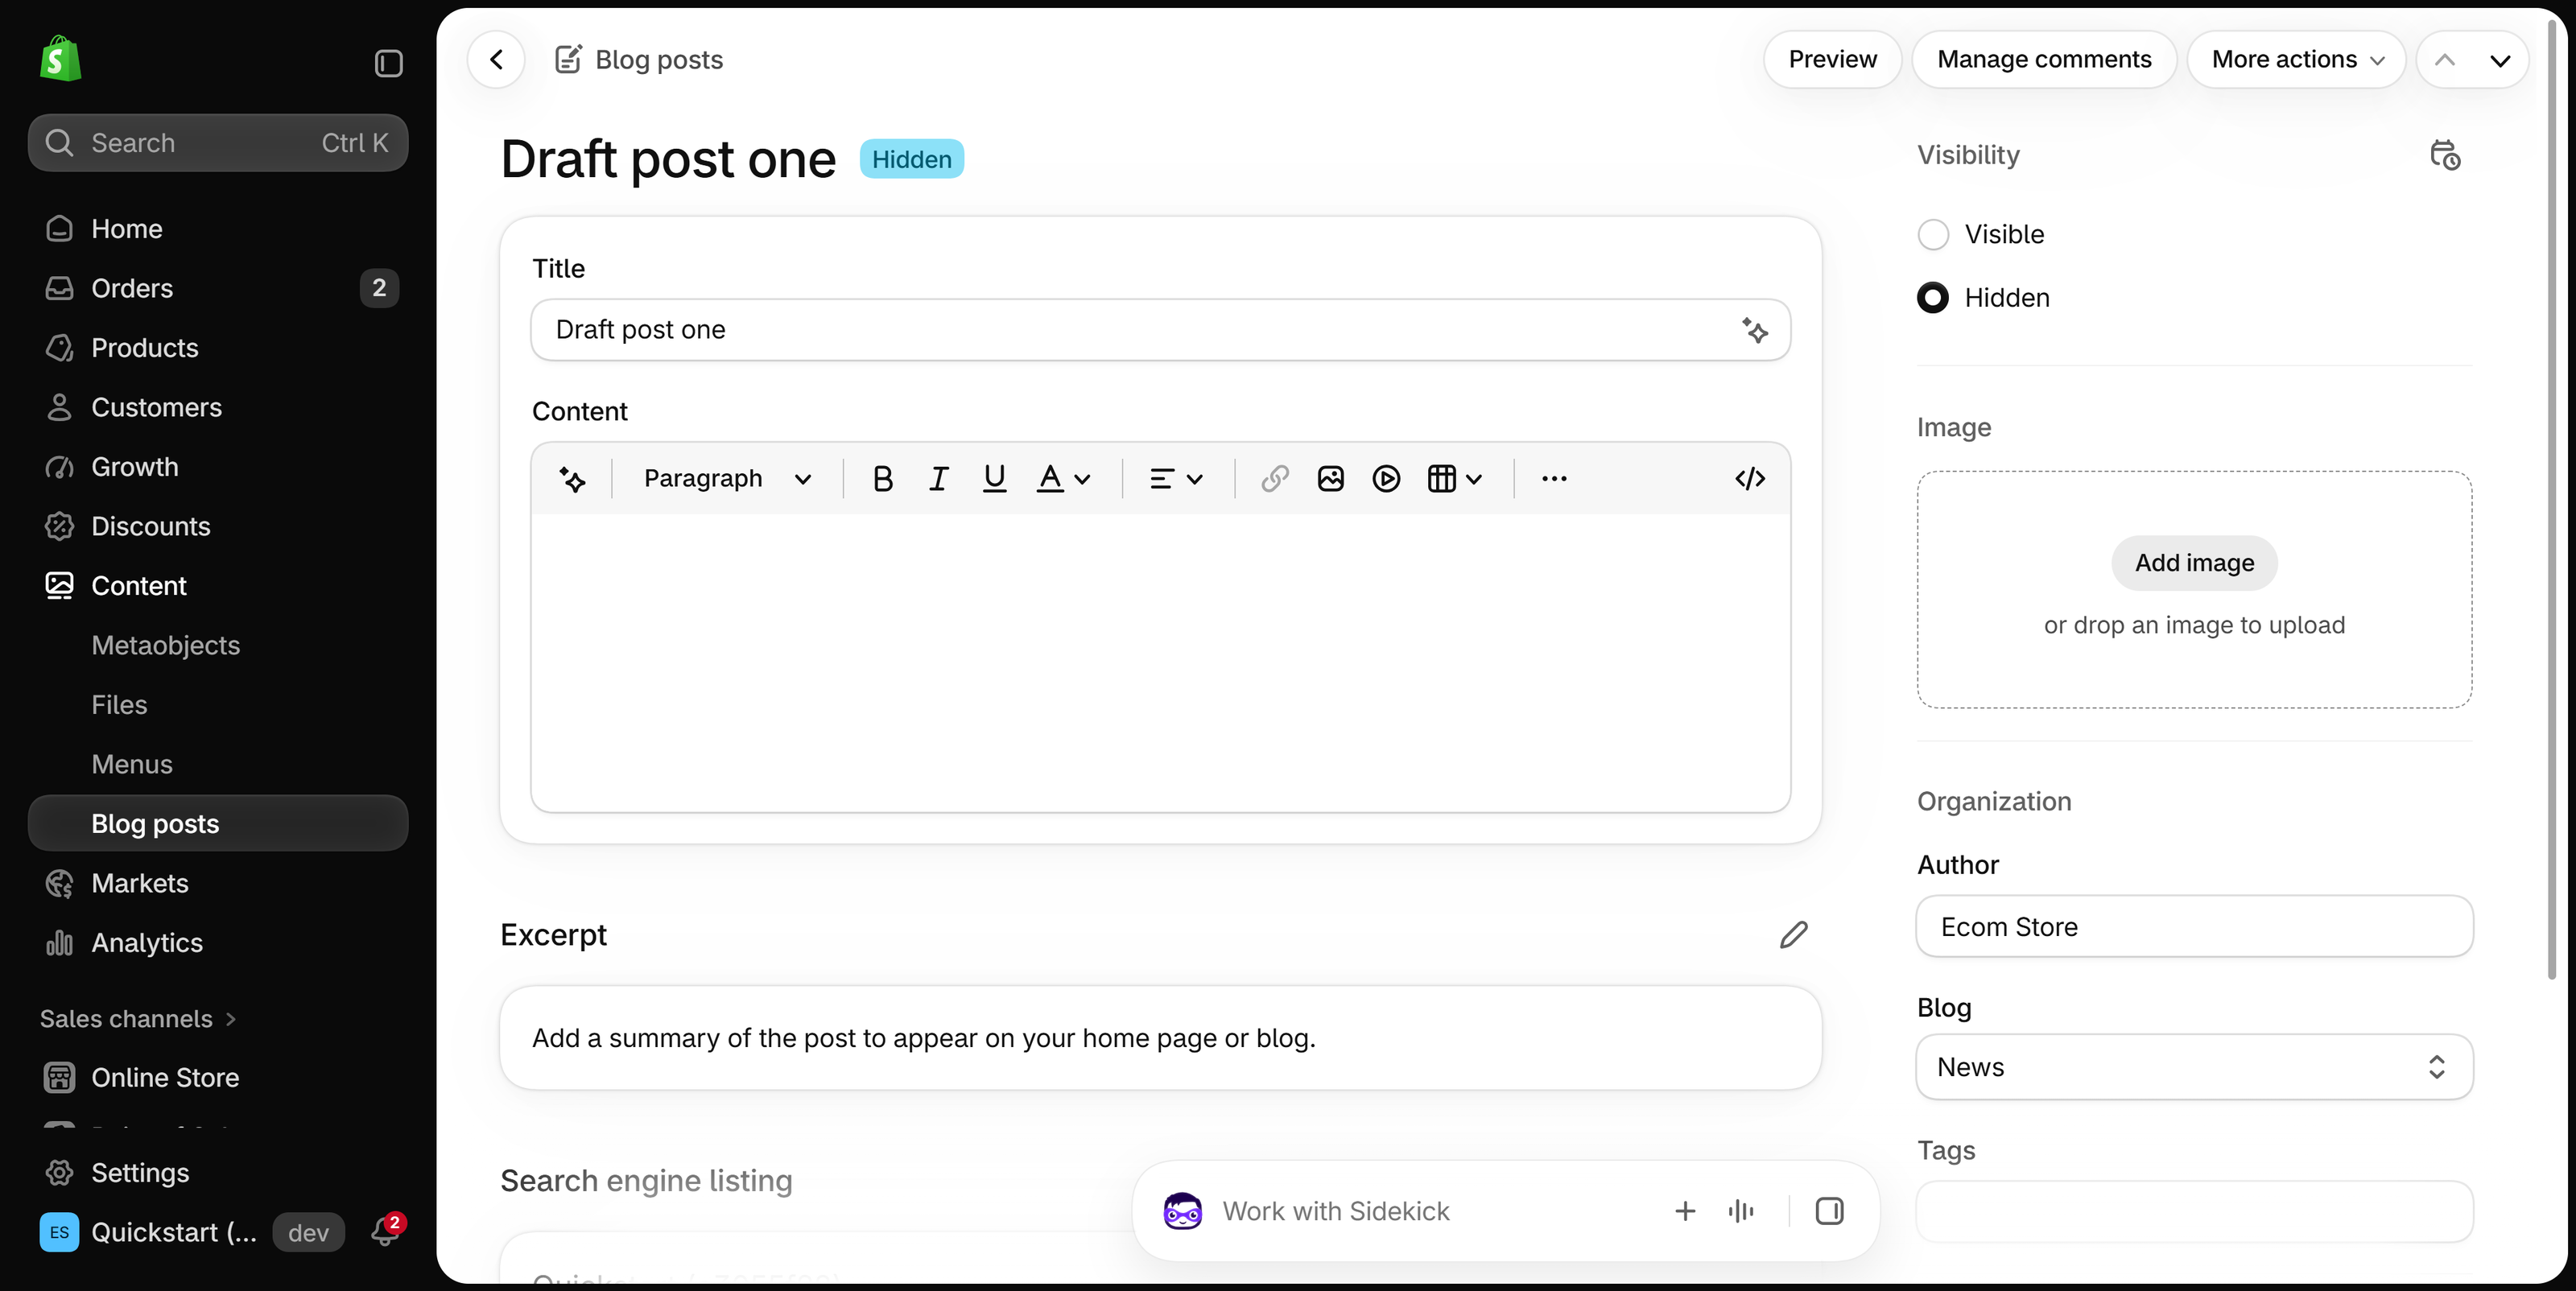The image size is (2576, 1291).
Task: Go to next blog post arrow
Action: [x=2500, y=60]
